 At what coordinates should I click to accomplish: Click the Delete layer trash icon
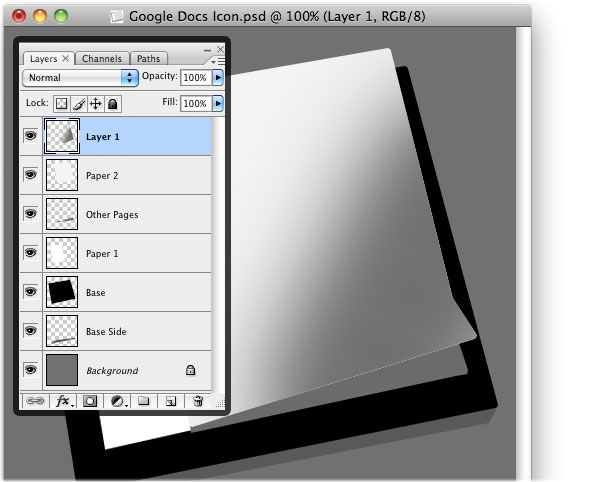(198, 401)
